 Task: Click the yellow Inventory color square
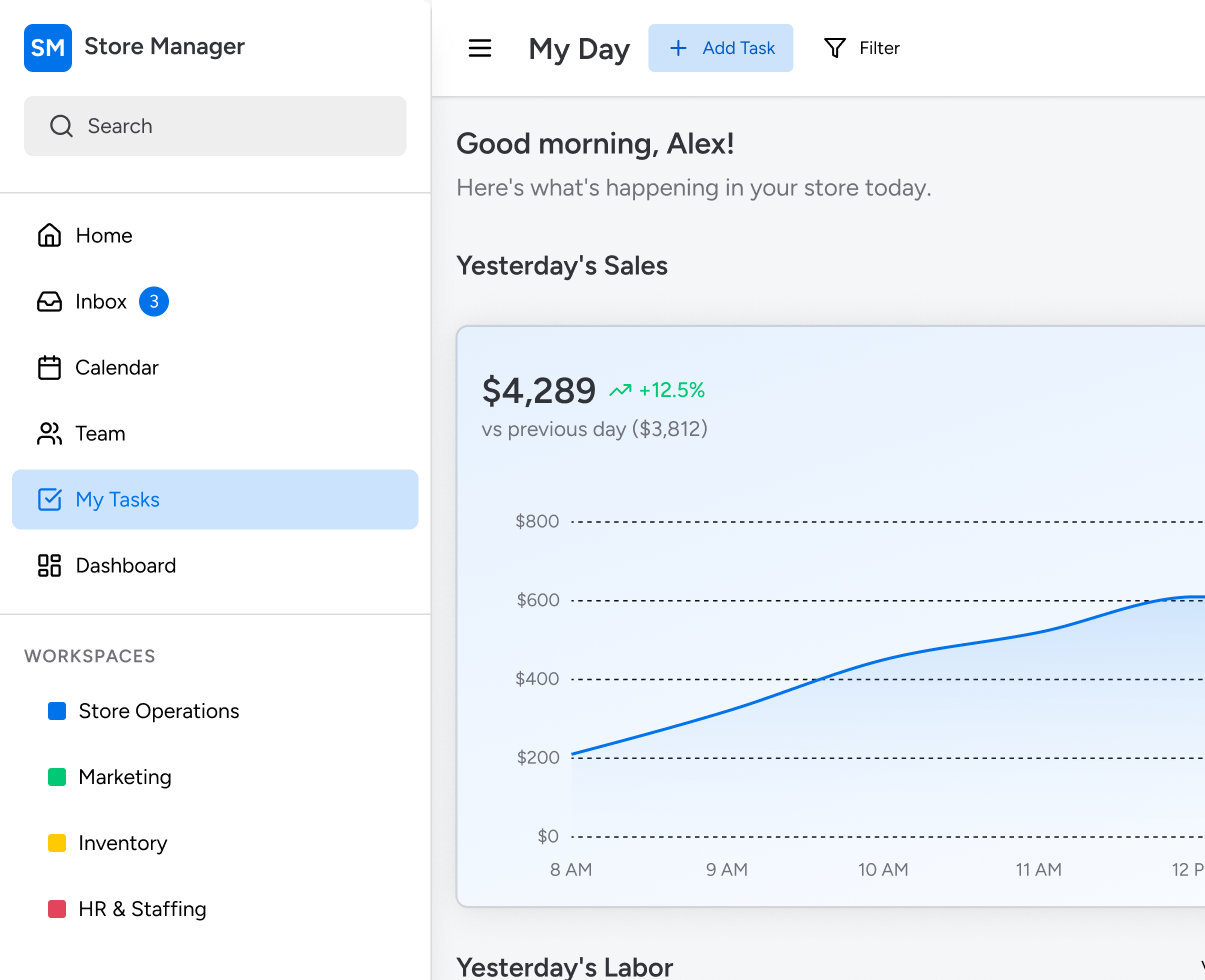coord(57,843)
